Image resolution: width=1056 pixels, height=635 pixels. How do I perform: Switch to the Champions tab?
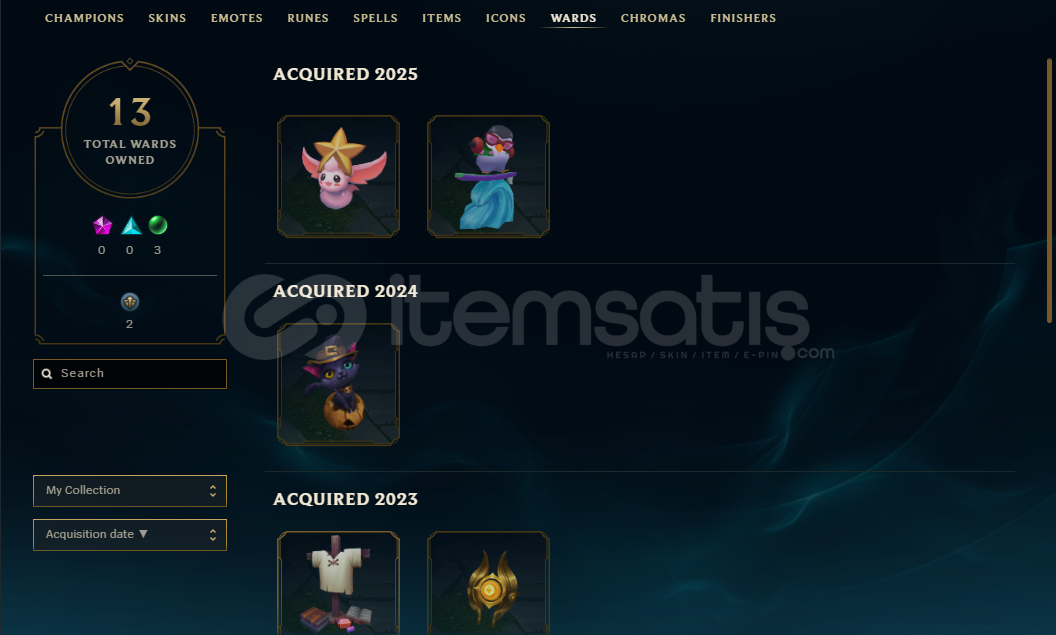click(84, 18)
